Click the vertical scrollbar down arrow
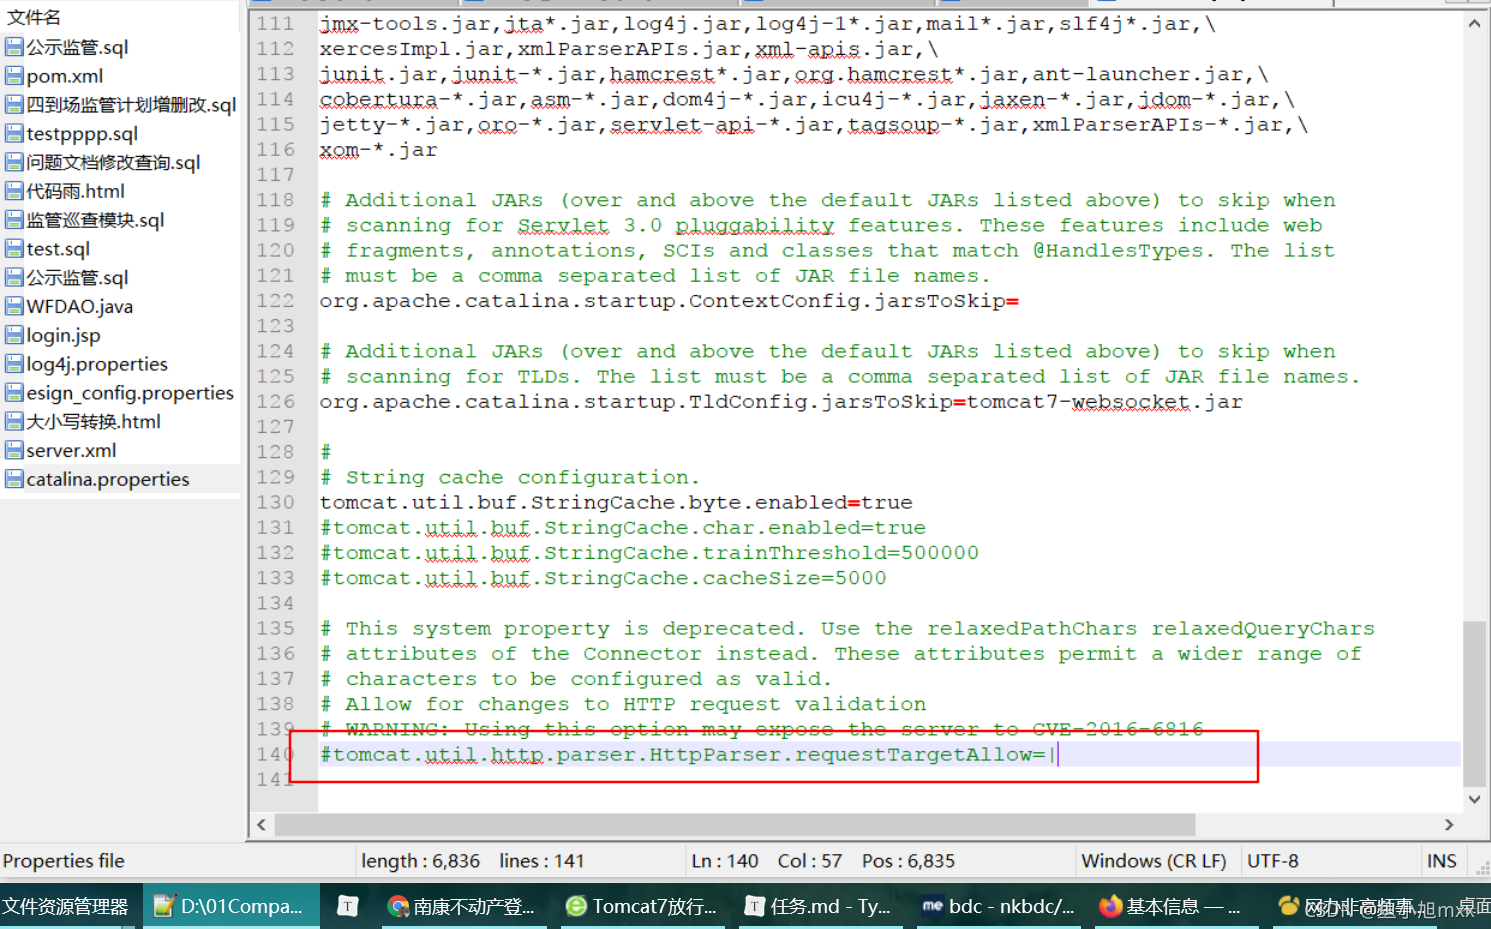 (1474, 799)
